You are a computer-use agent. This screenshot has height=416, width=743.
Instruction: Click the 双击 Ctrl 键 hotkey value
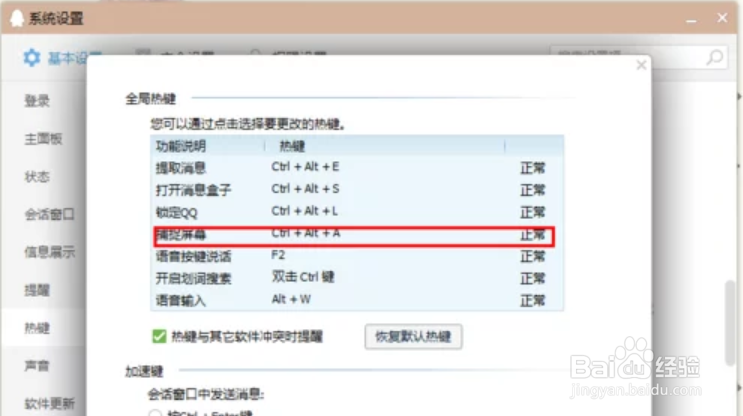(x=303, y=277)
